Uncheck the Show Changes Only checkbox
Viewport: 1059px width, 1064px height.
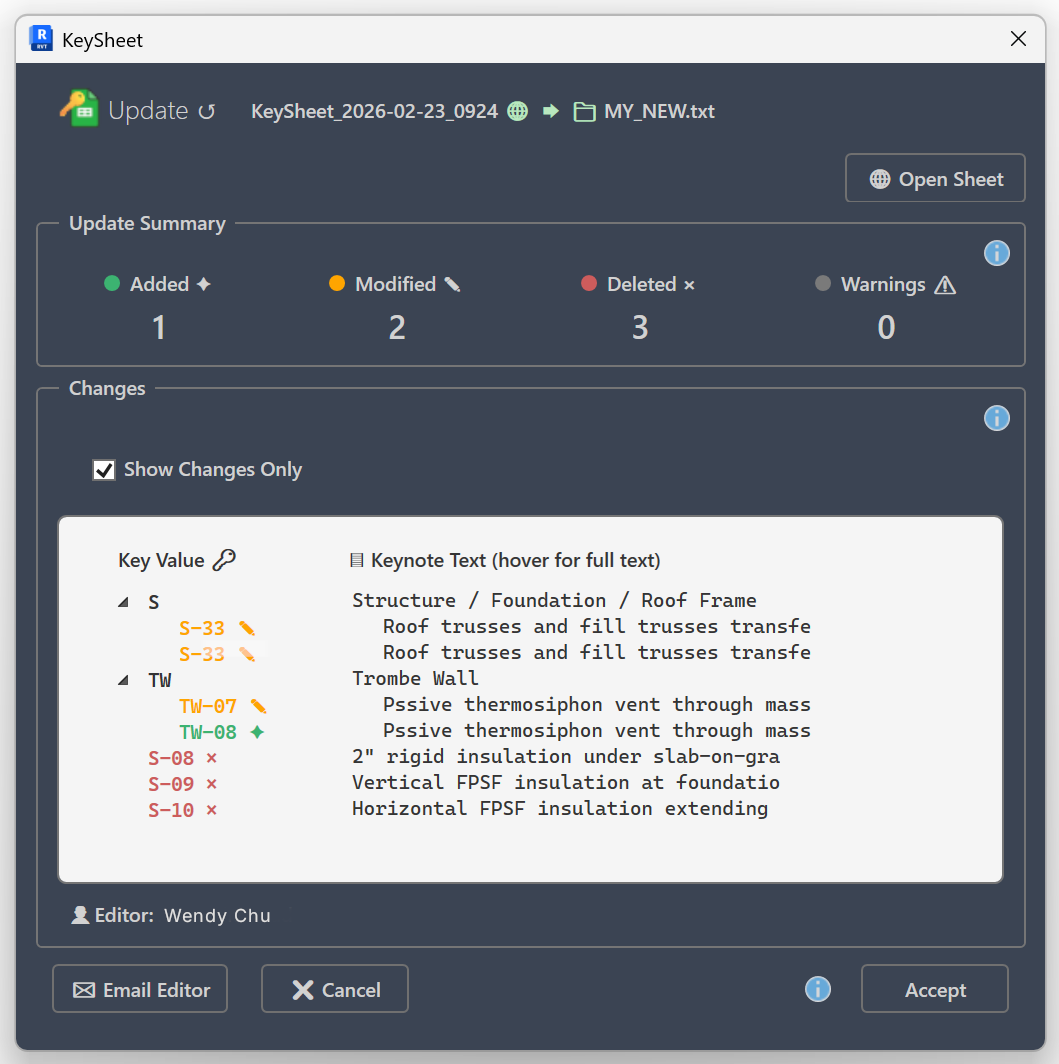click(x=104, y=470)
